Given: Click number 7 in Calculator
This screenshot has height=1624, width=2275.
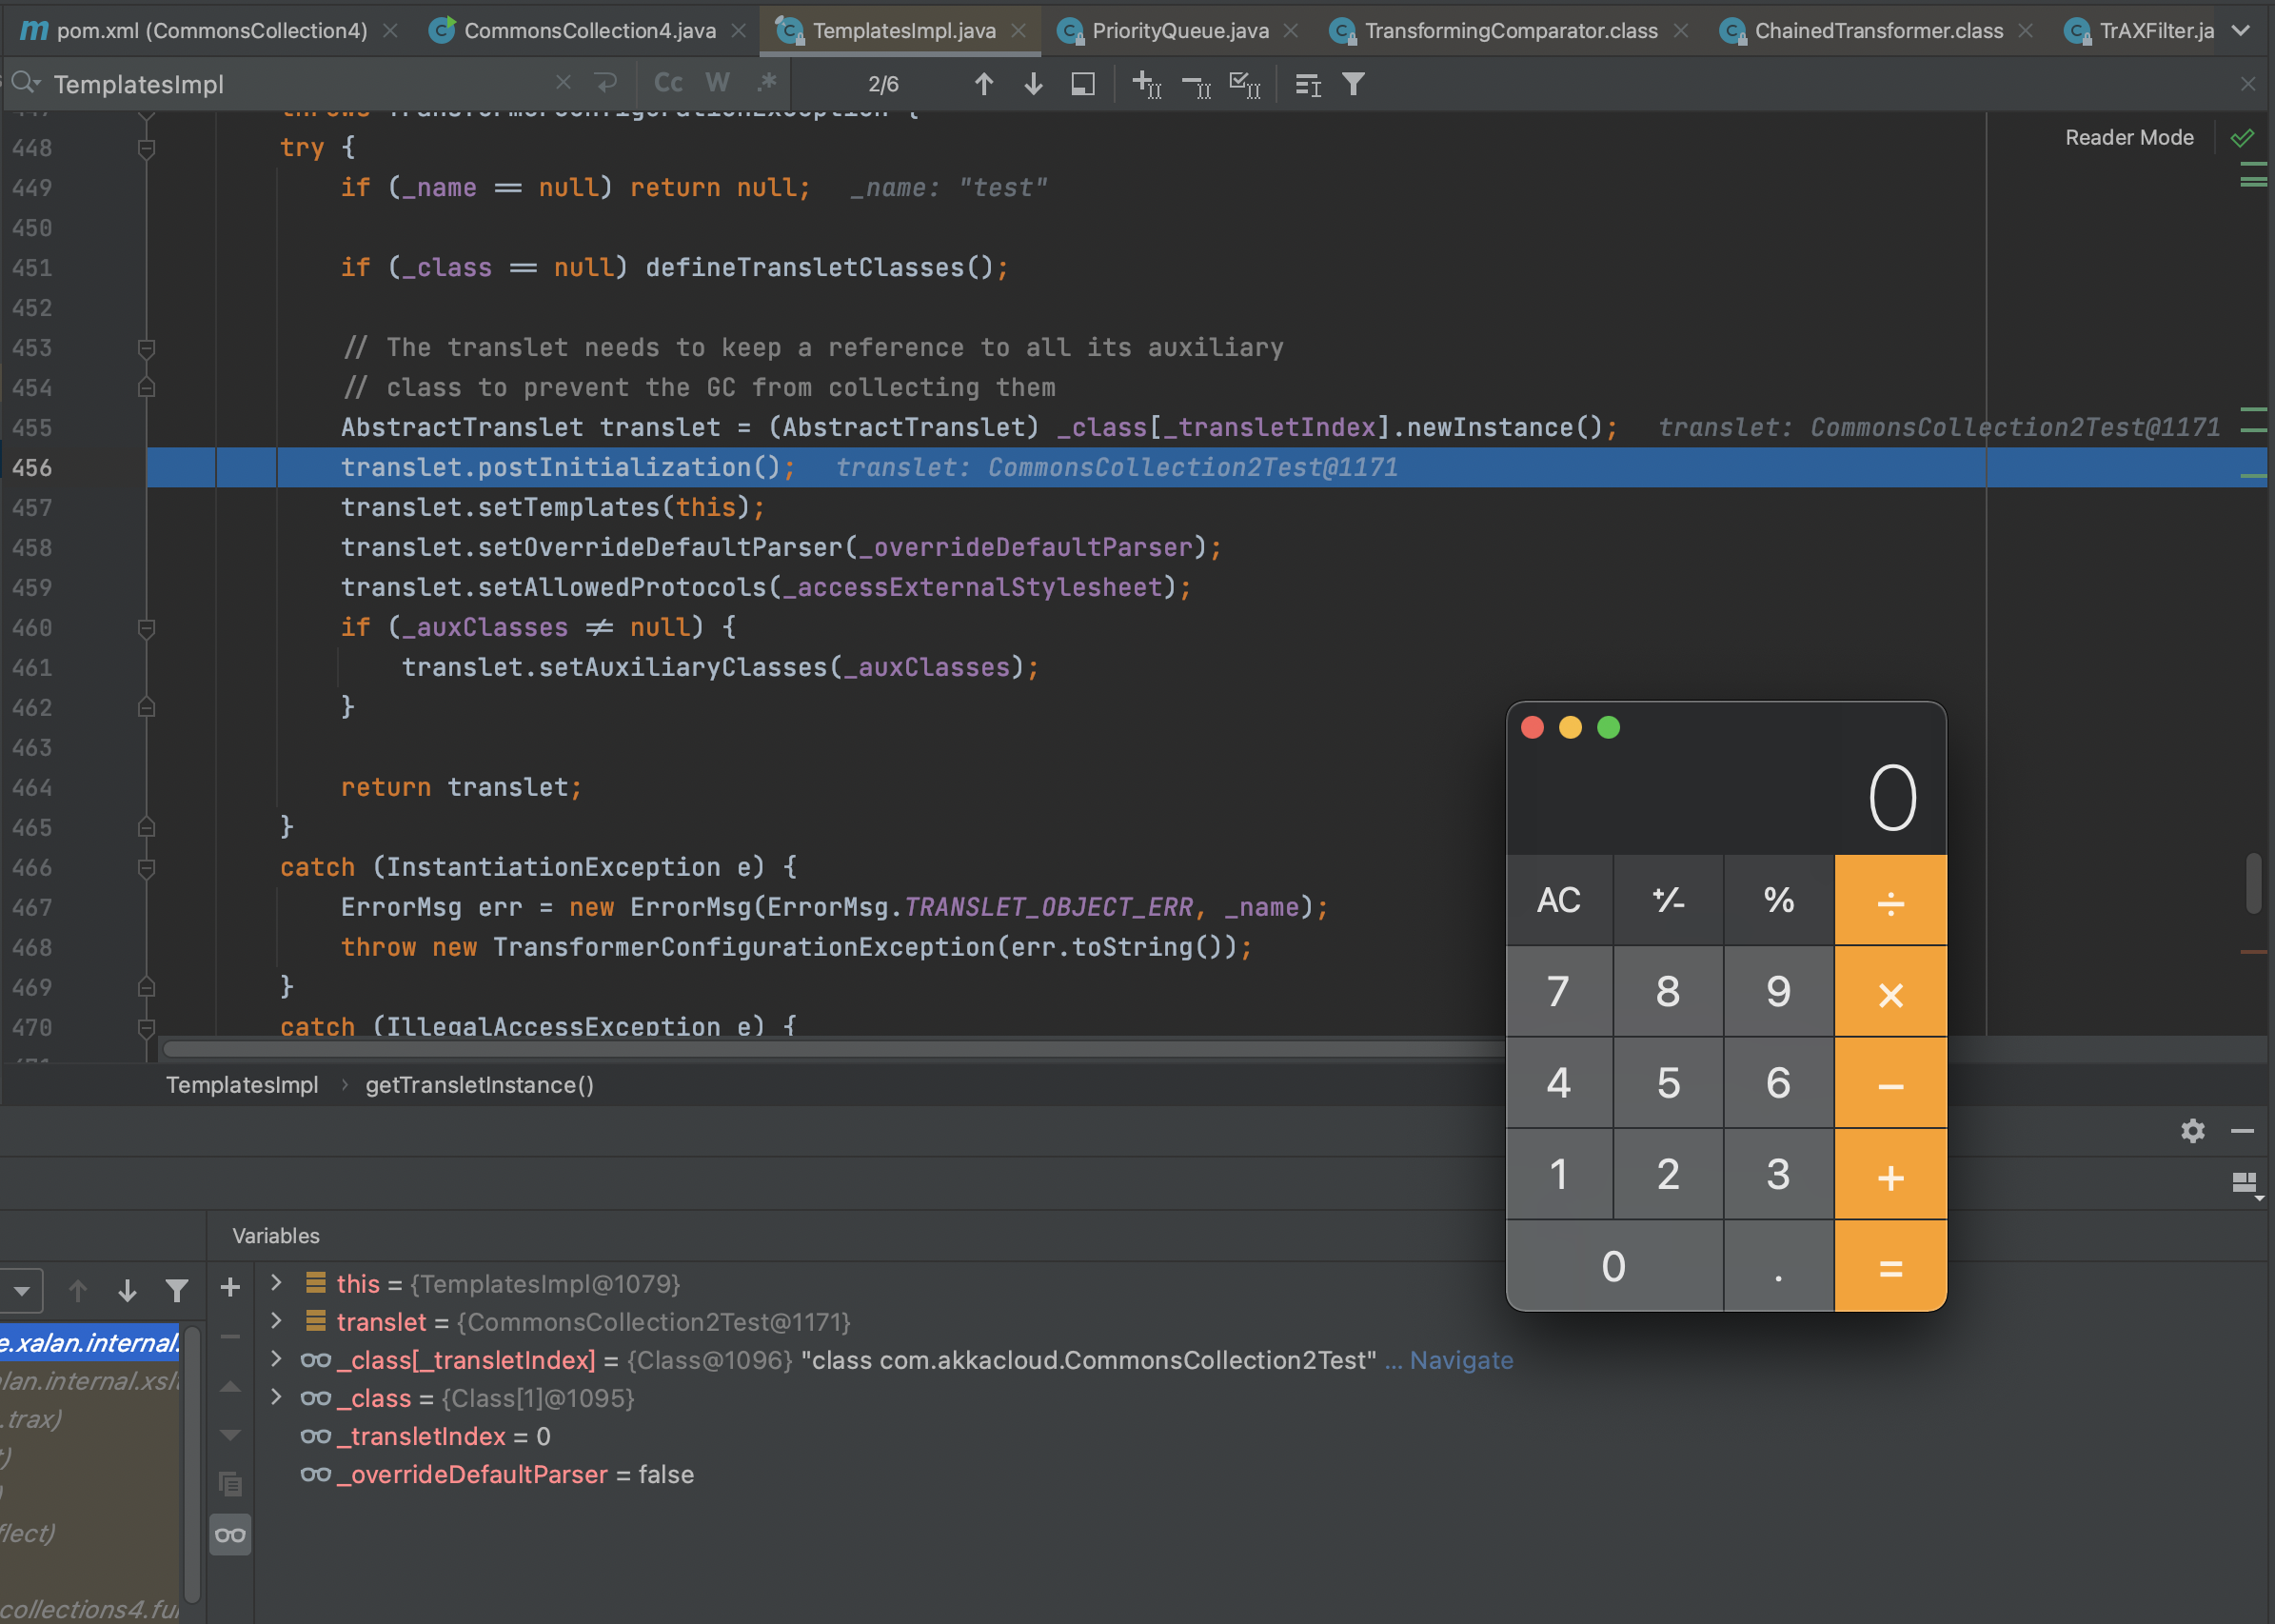Looking at the screenshot, I should click(1559, 991).
